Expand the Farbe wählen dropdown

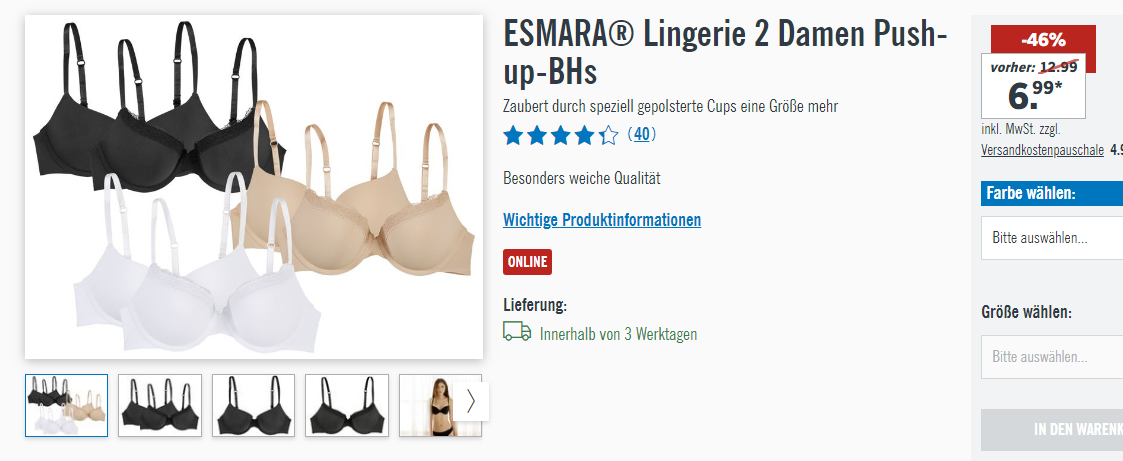click(x=1052, y=238)
